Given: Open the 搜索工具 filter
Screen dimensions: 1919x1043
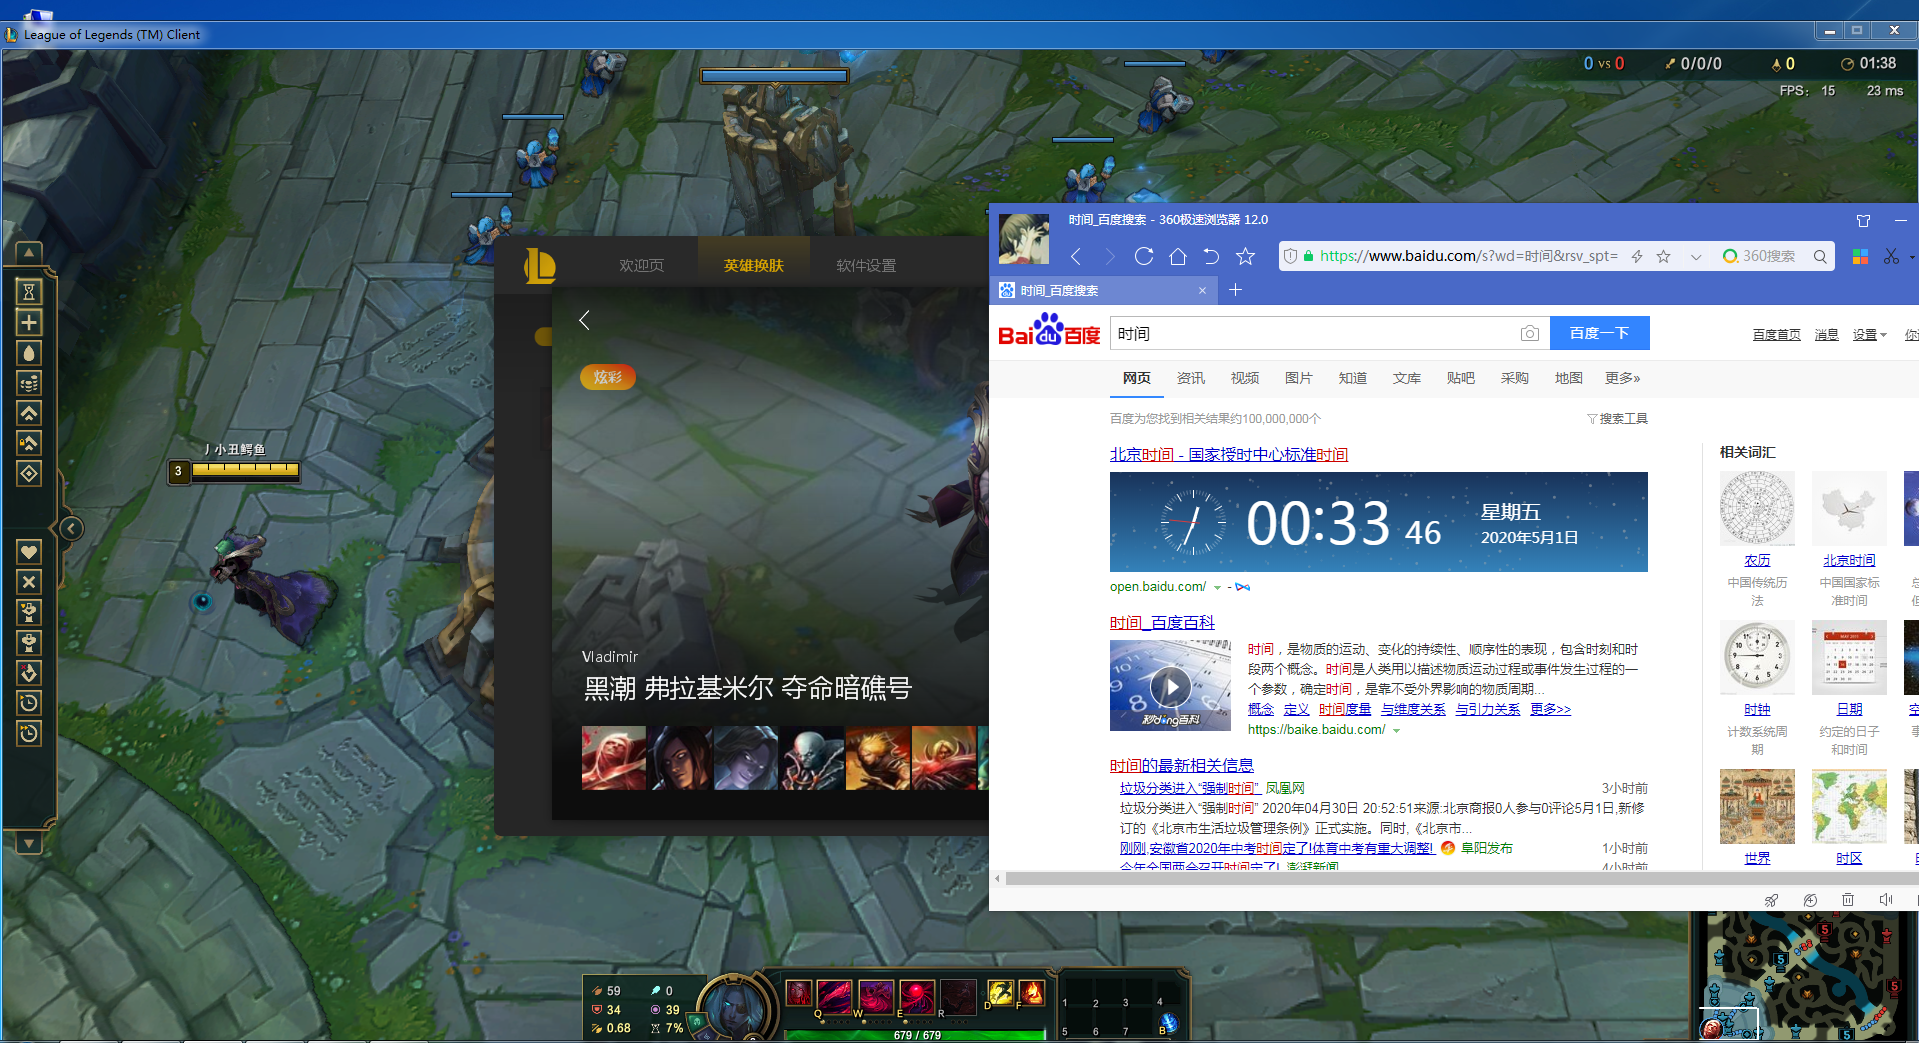Looking at the screenshot, I should click(x=1617, y=419).
